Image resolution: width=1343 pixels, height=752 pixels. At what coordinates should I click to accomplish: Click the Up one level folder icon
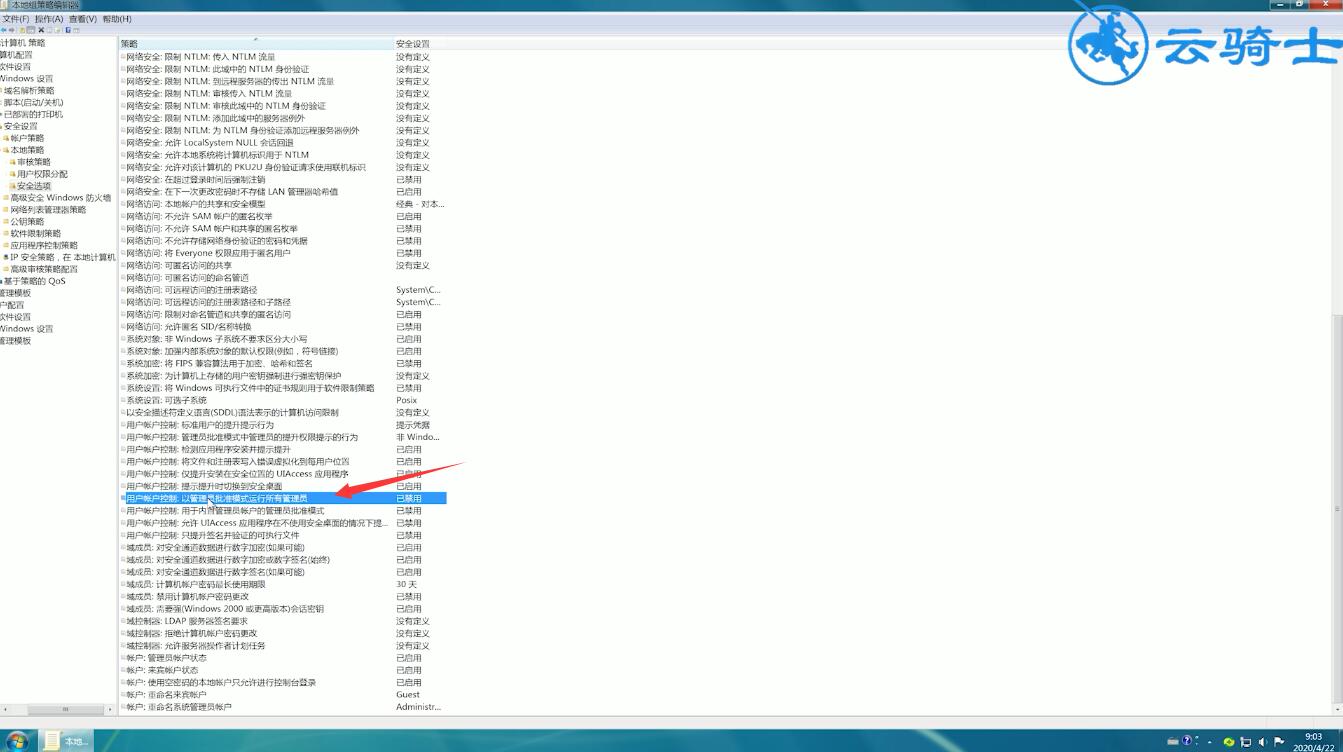(x=22, y=30)
